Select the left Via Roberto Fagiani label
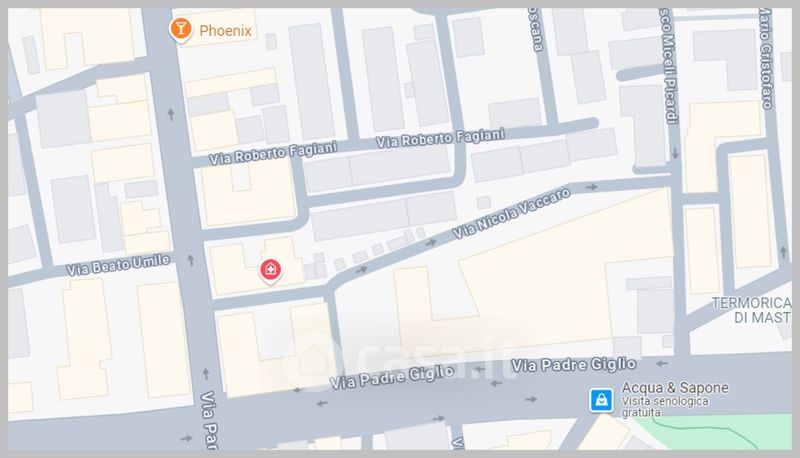 pyautogui.click(x=273, y=152)
